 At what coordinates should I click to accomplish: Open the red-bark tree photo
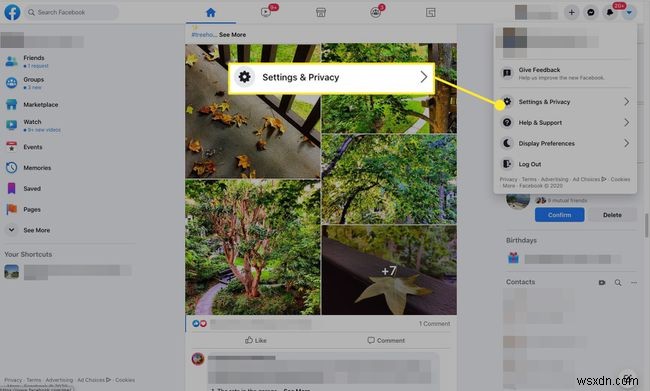(253, 248)
